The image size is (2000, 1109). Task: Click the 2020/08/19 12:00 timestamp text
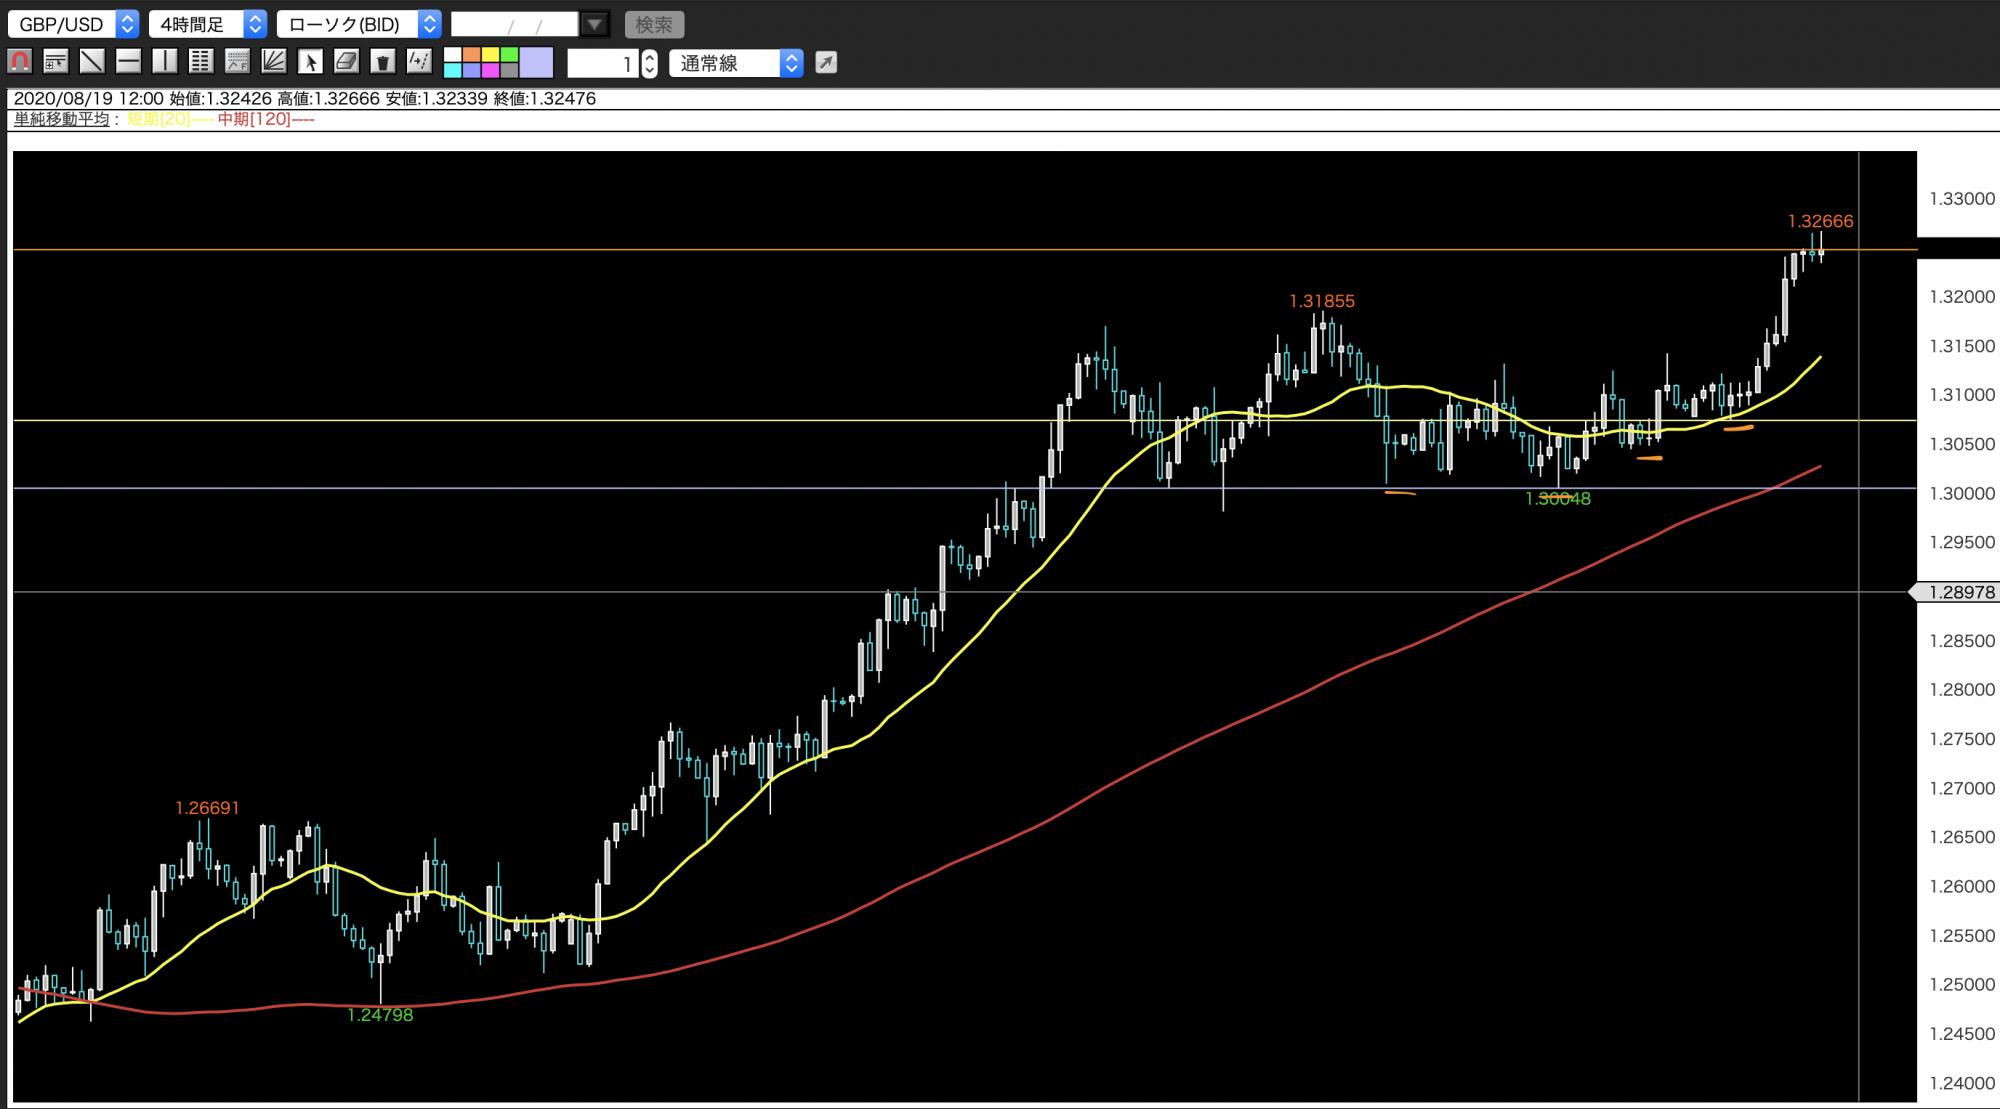coord(88,99)
